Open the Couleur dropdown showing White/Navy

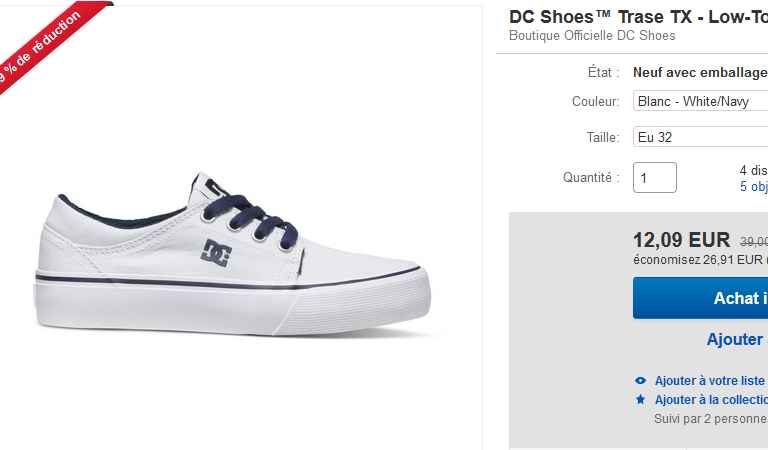click(x=700, y=101)
